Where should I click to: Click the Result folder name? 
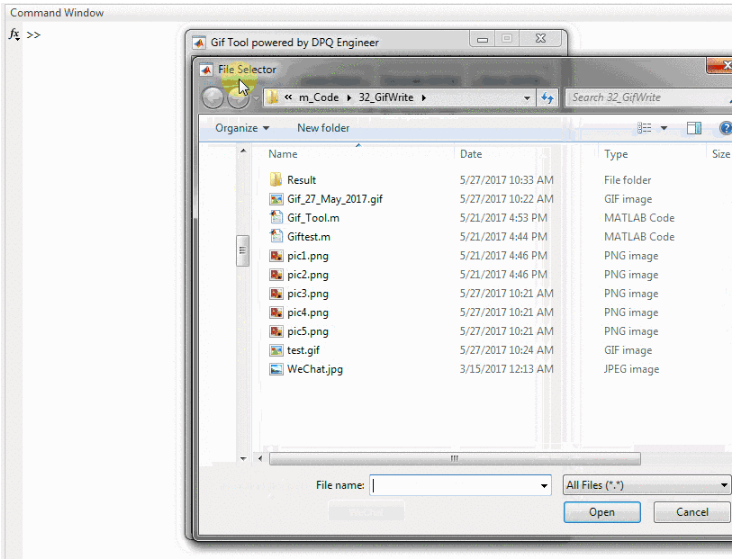[x=302, y=180]
